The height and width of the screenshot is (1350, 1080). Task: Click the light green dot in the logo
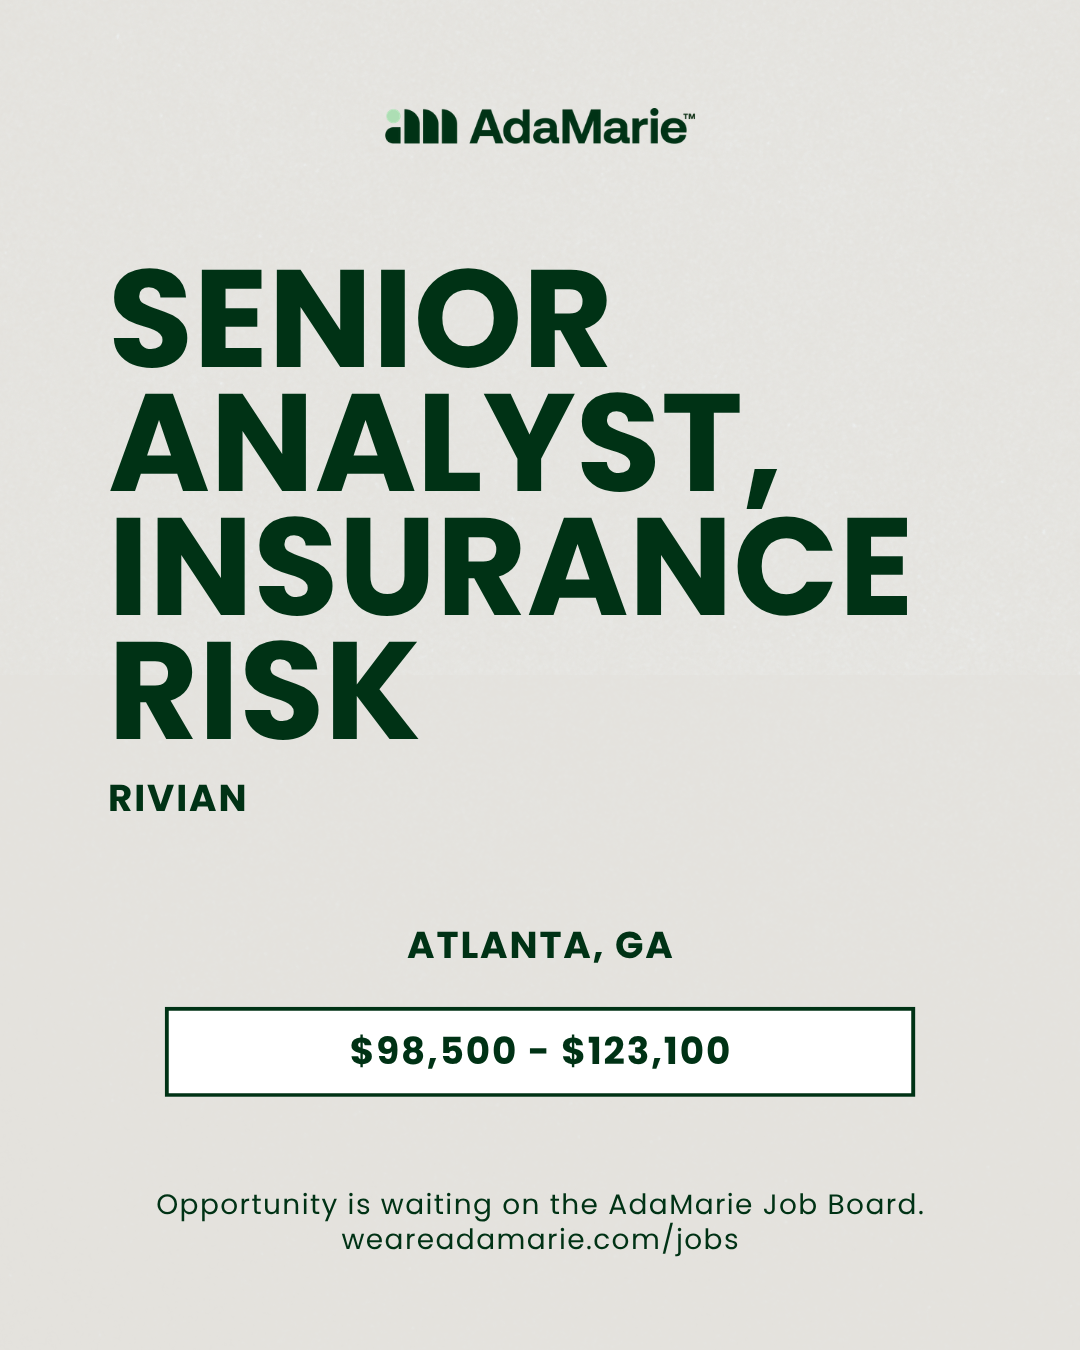tap(392, 116)
